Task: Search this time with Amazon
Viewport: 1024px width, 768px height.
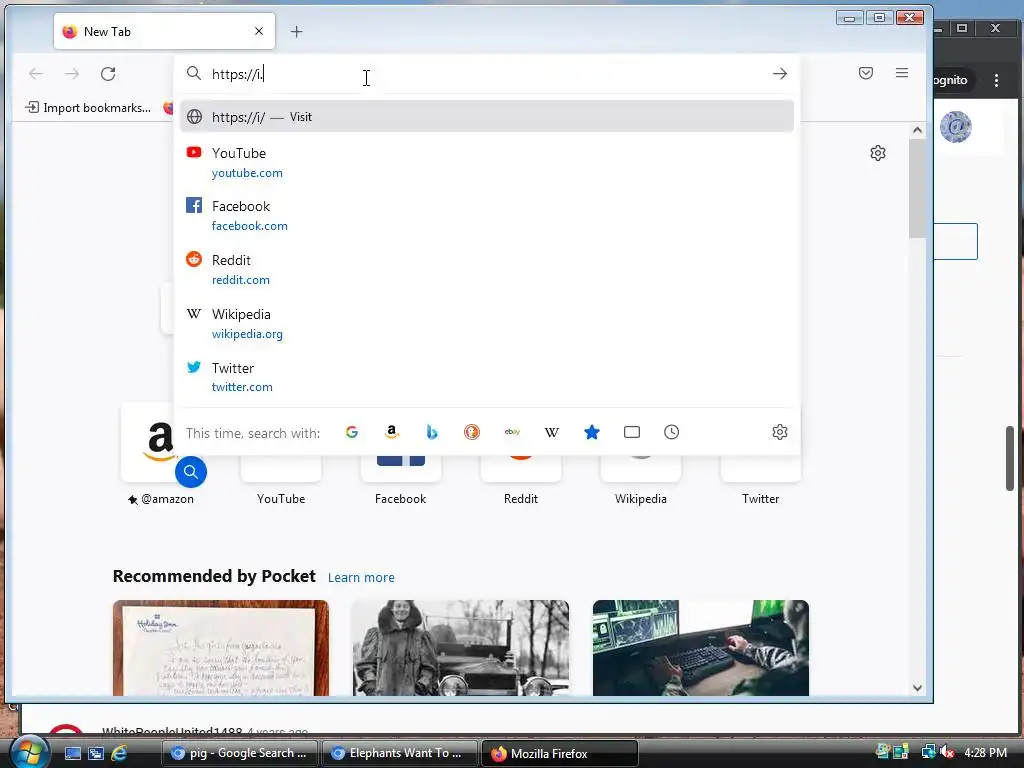Action: pos(392,432)
